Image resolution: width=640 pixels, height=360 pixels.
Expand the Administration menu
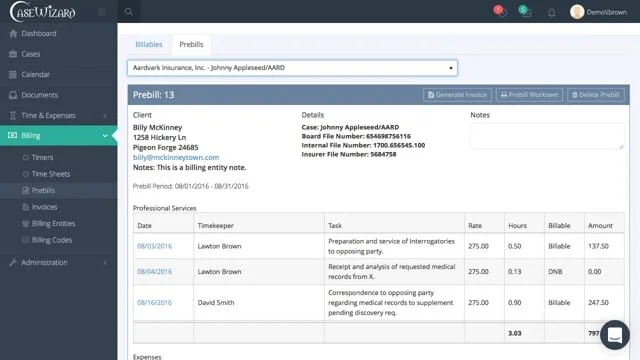pos(58,262)
